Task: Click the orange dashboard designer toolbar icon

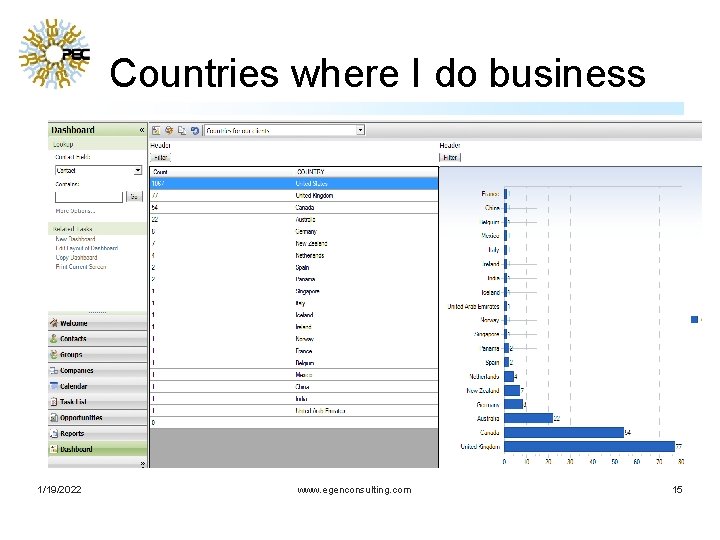Action: pos(169,130)
